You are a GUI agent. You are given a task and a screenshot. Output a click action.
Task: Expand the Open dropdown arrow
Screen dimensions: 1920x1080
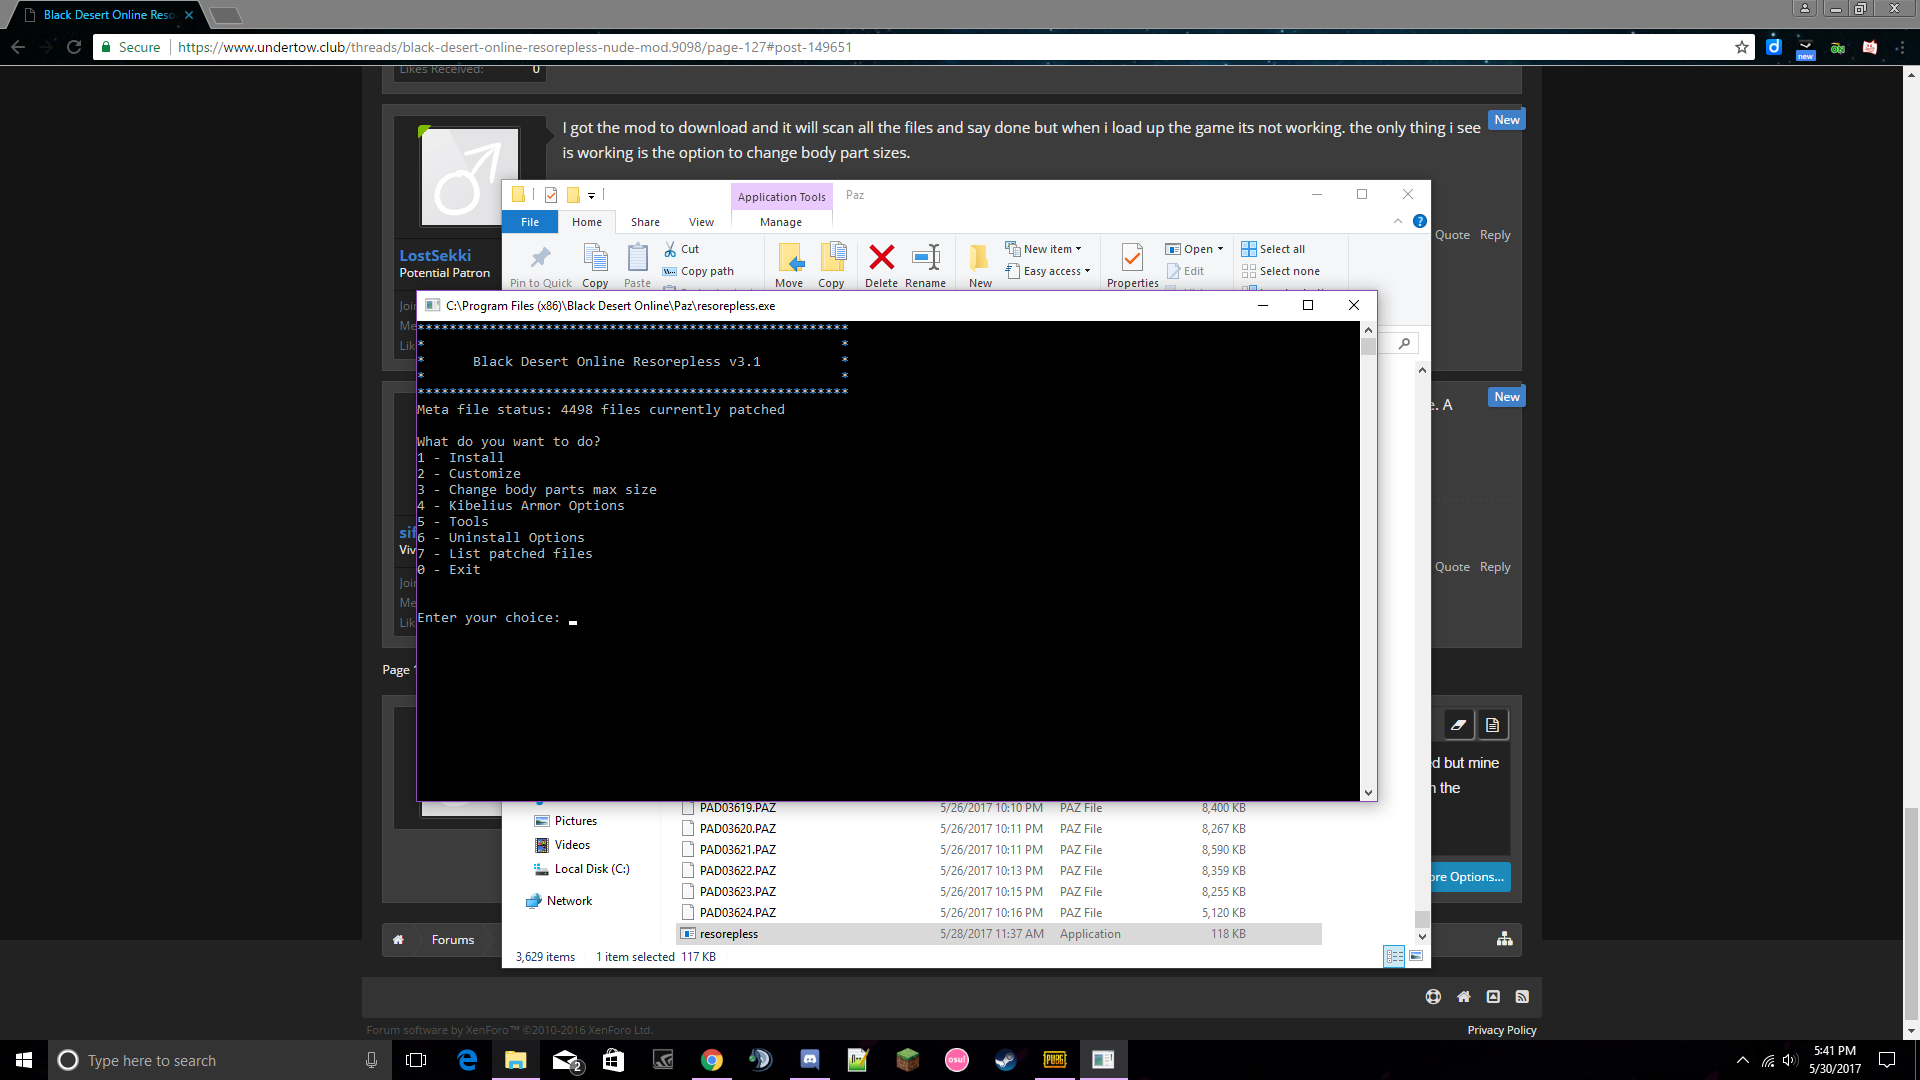pos(1220,249)
